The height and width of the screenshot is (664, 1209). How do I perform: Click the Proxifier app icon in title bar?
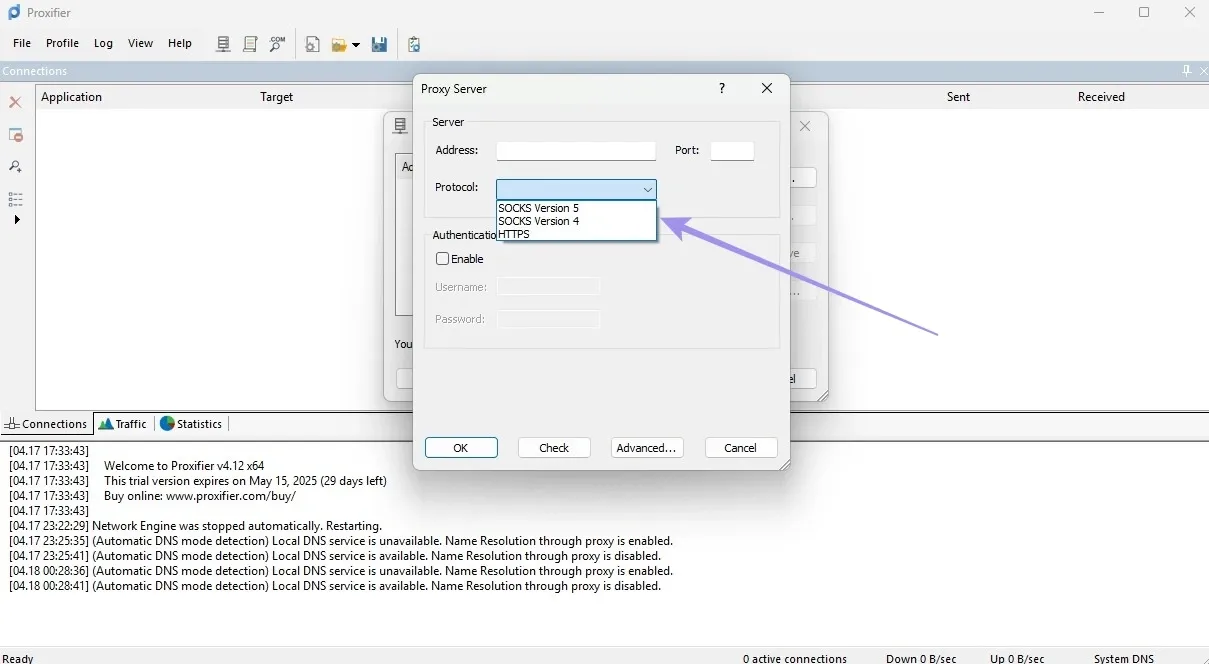(x=14, y=13)
